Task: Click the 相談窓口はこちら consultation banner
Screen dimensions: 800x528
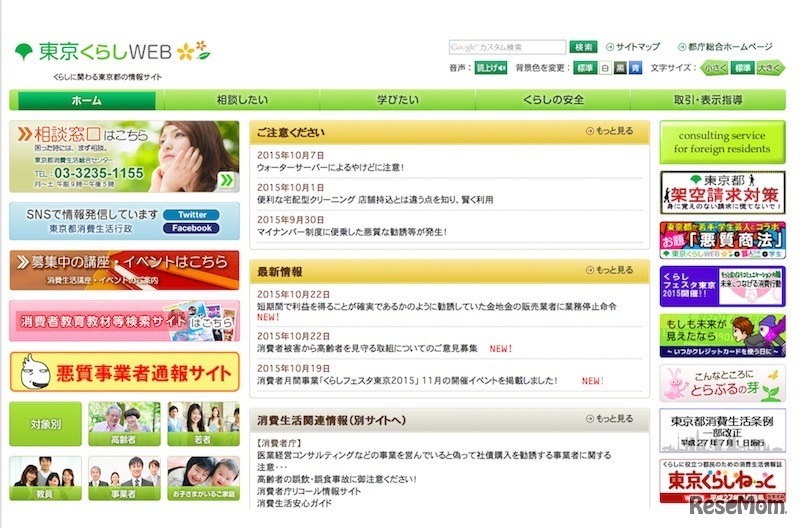Action: pyautogui.click(x=124, y=157)
